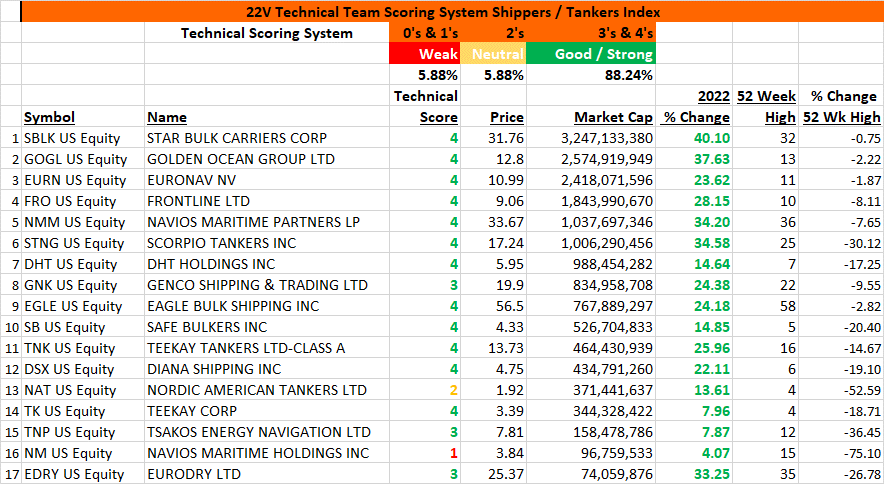Click the GOLDEN OCEAN GROUP LTD name cell
884x484 pixels.
[x=267, y=159]
